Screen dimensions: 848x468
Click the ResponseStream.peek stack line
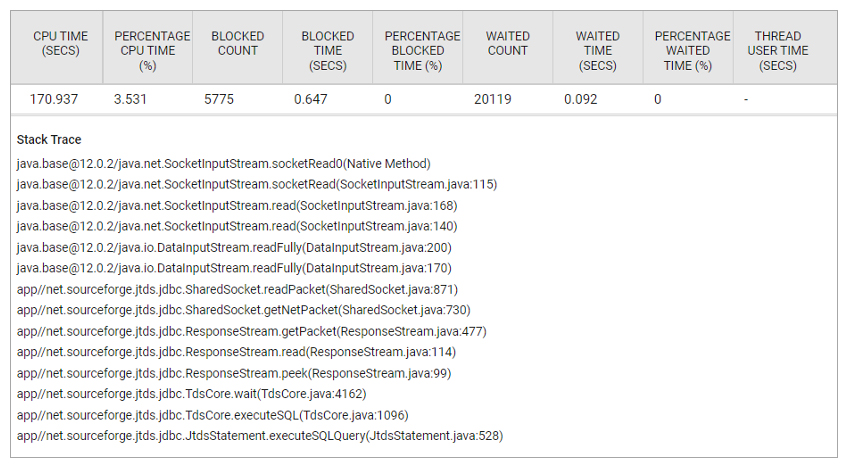coord(234,373)
